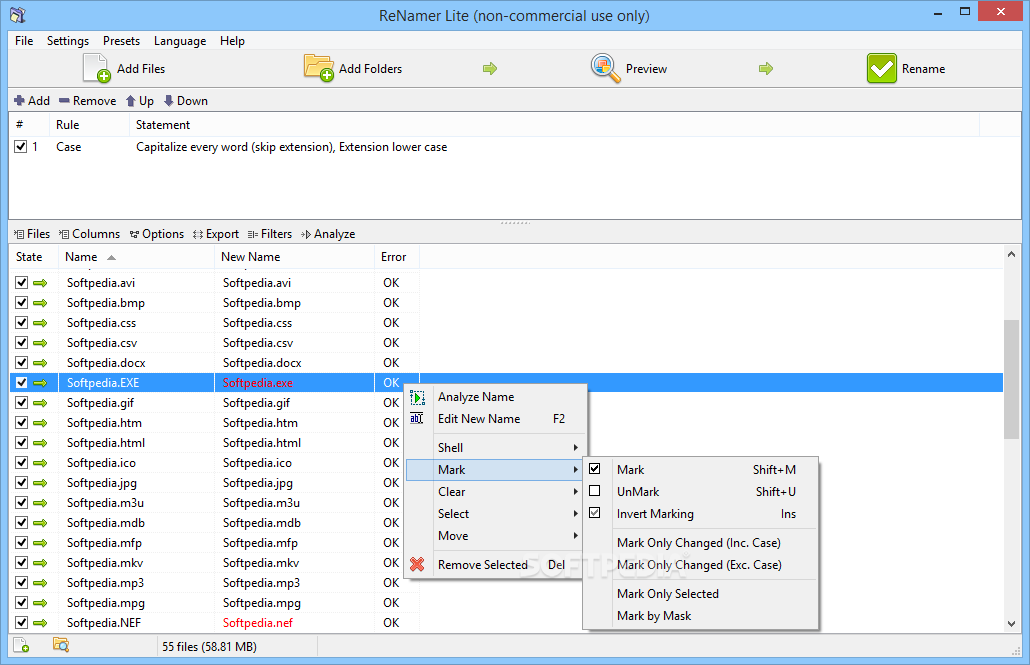
Task: Click the red X Remove Selected icon
Action: pyautogui.click(x=417, y=564)
